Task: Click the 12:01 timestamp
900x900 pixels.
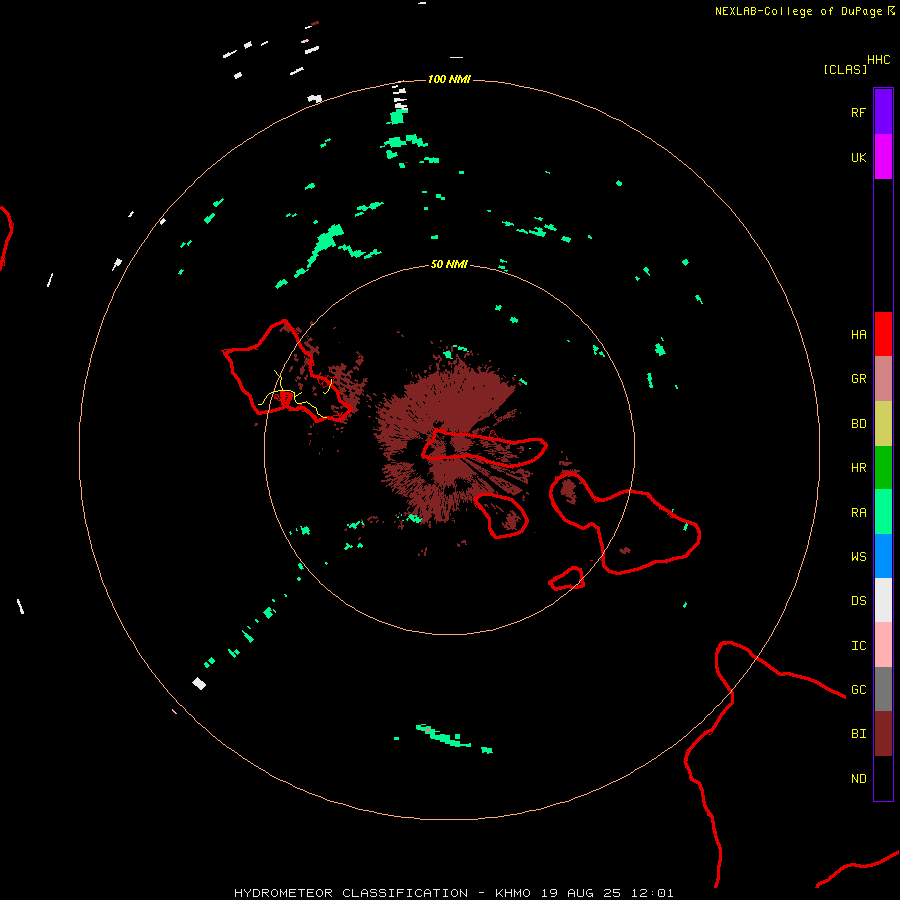Action: (x=654, y=893)
